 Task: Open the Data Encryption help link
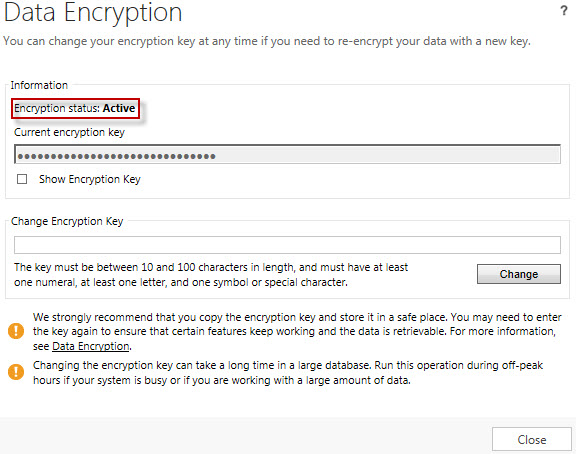[91, 346]
